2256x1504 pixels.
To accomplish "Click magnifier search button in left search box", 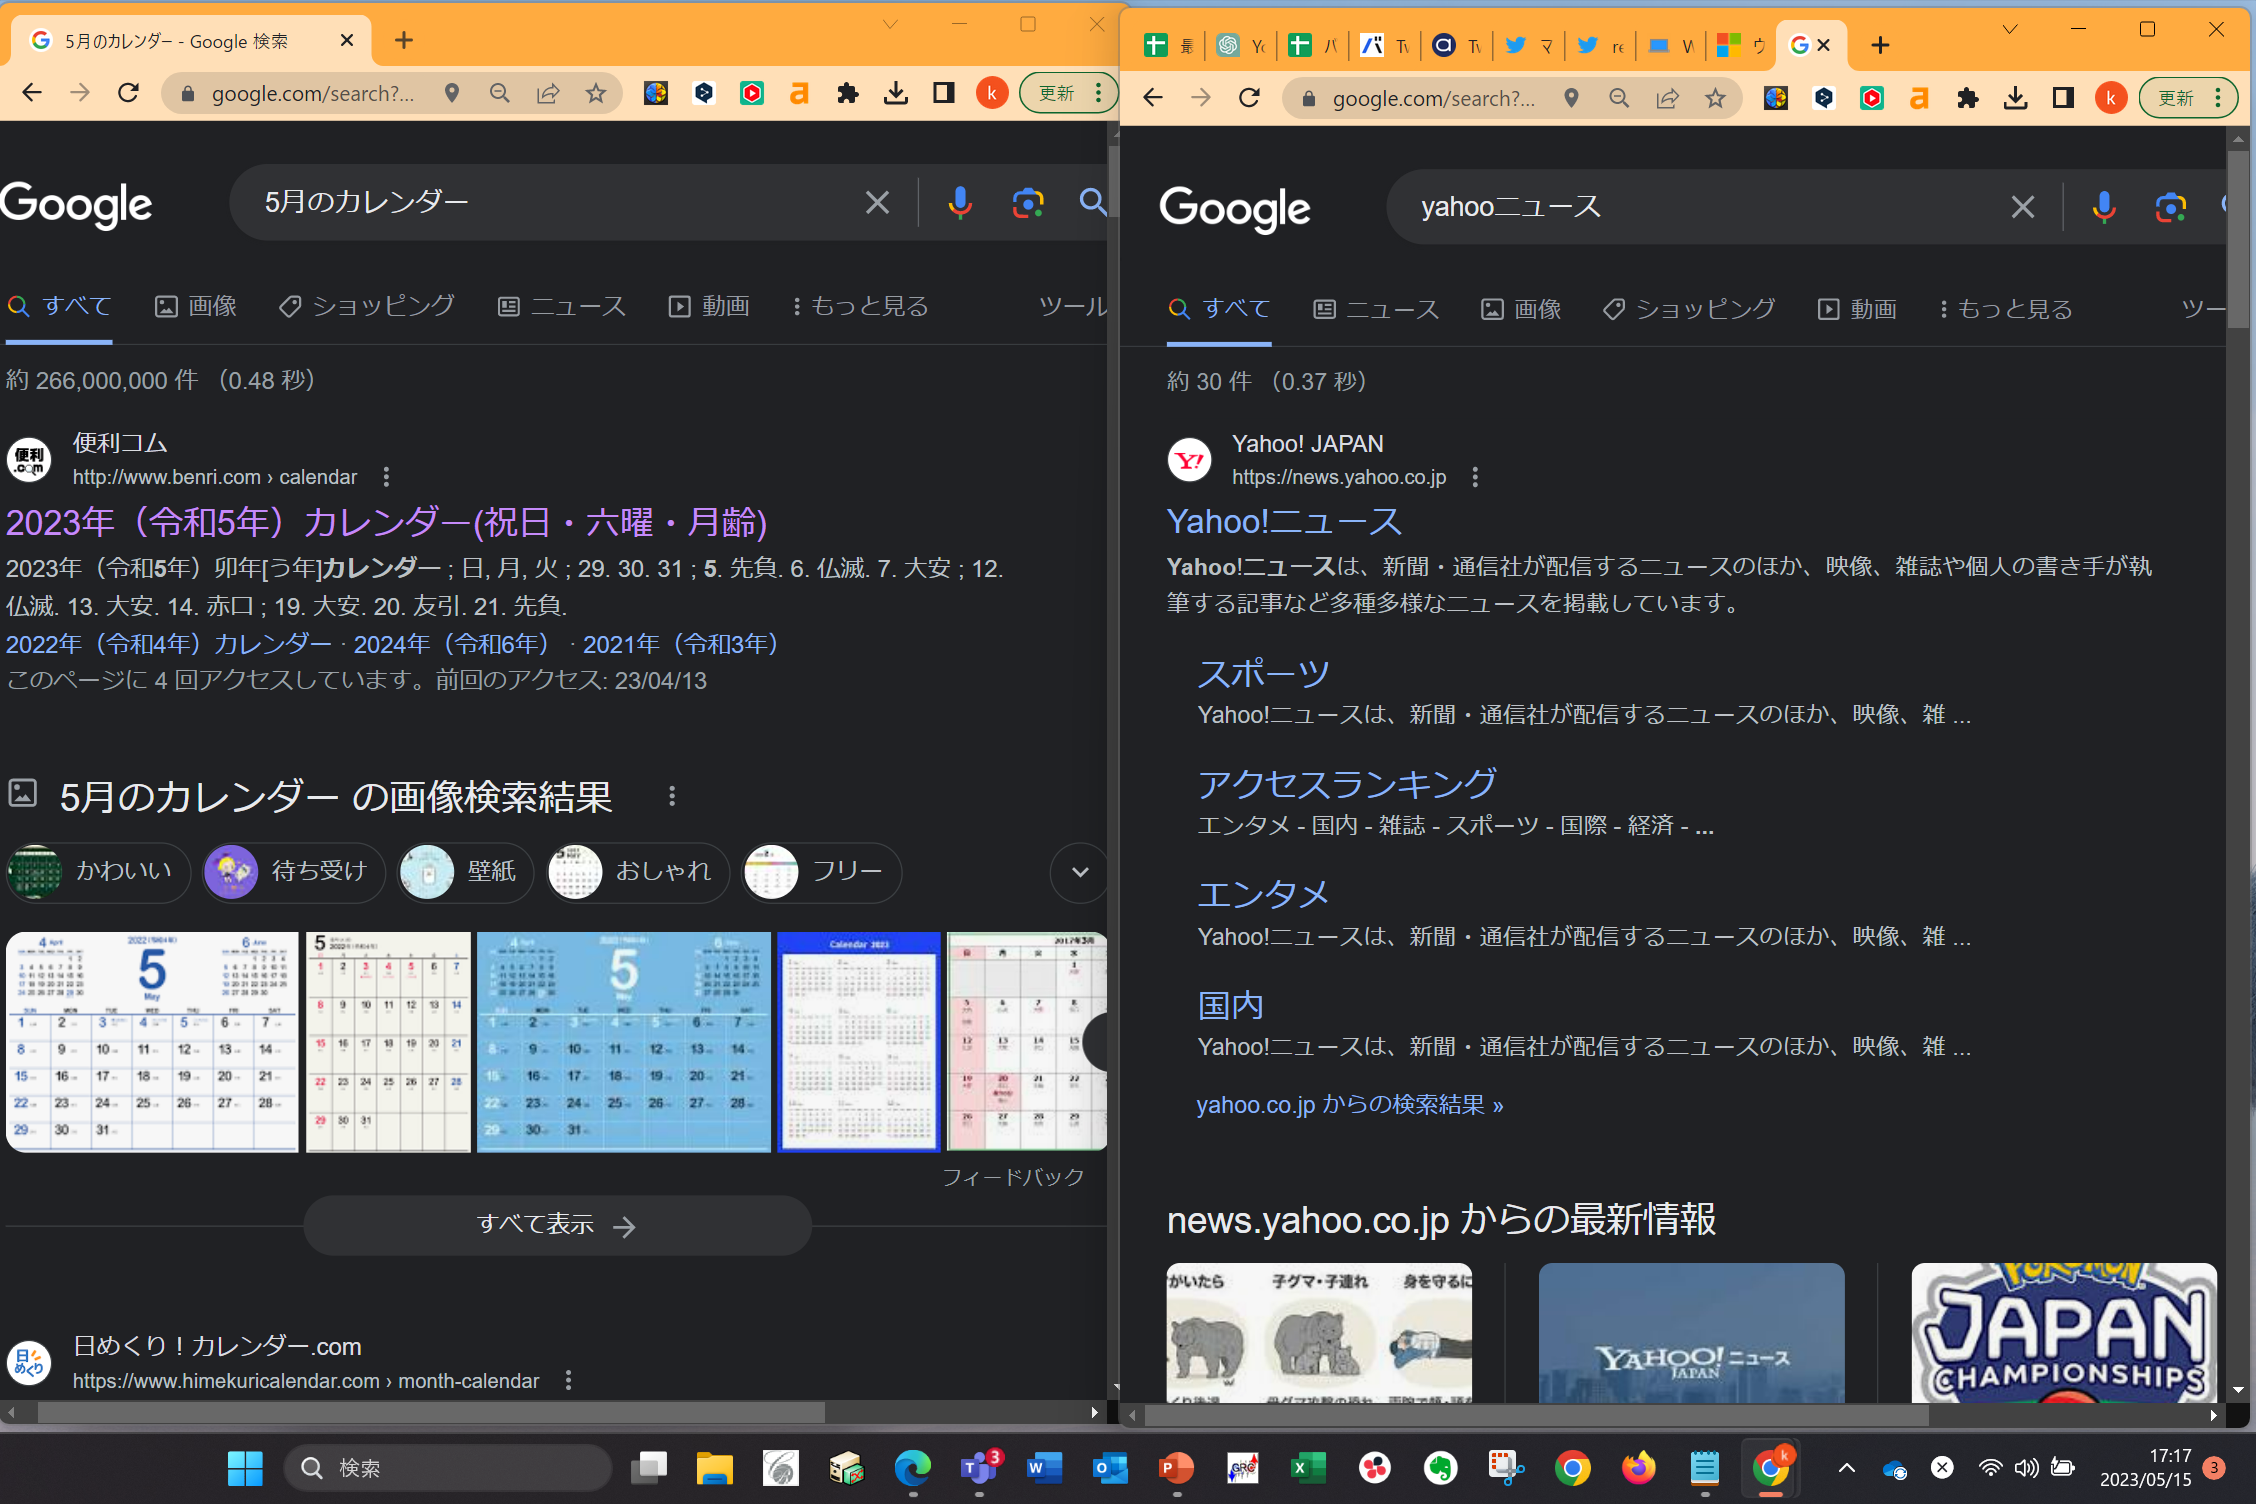I will coord(1093,203).
